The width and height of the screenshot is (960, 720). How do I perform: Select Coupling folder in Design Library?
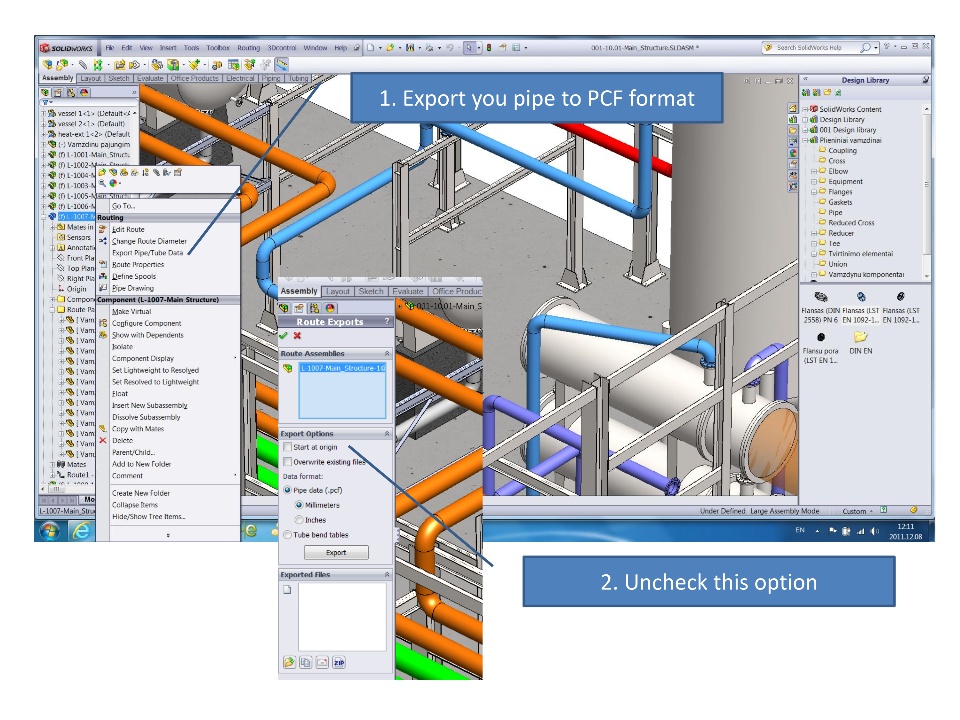pyautogui.click(x=842, y=151)
